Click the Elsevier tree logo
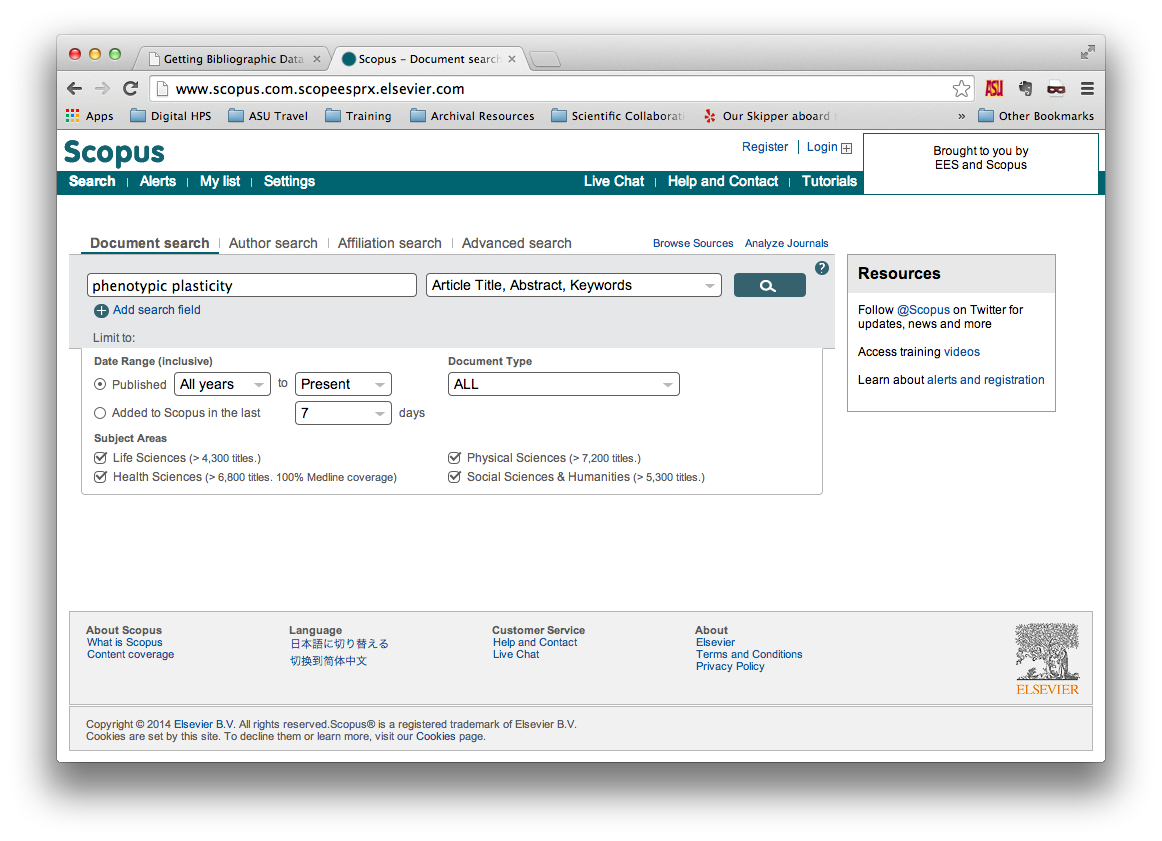Screen dimensions: 1162x841 pyautogui.click(x=1047, y=659)
